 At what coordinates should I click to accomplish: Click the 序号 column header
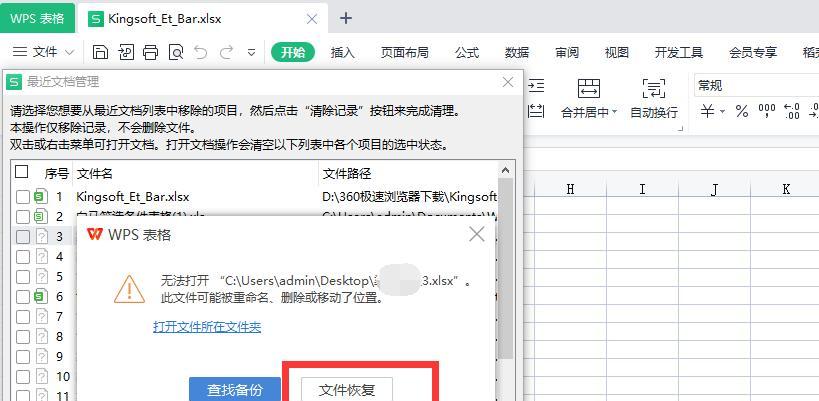[56, 173]
